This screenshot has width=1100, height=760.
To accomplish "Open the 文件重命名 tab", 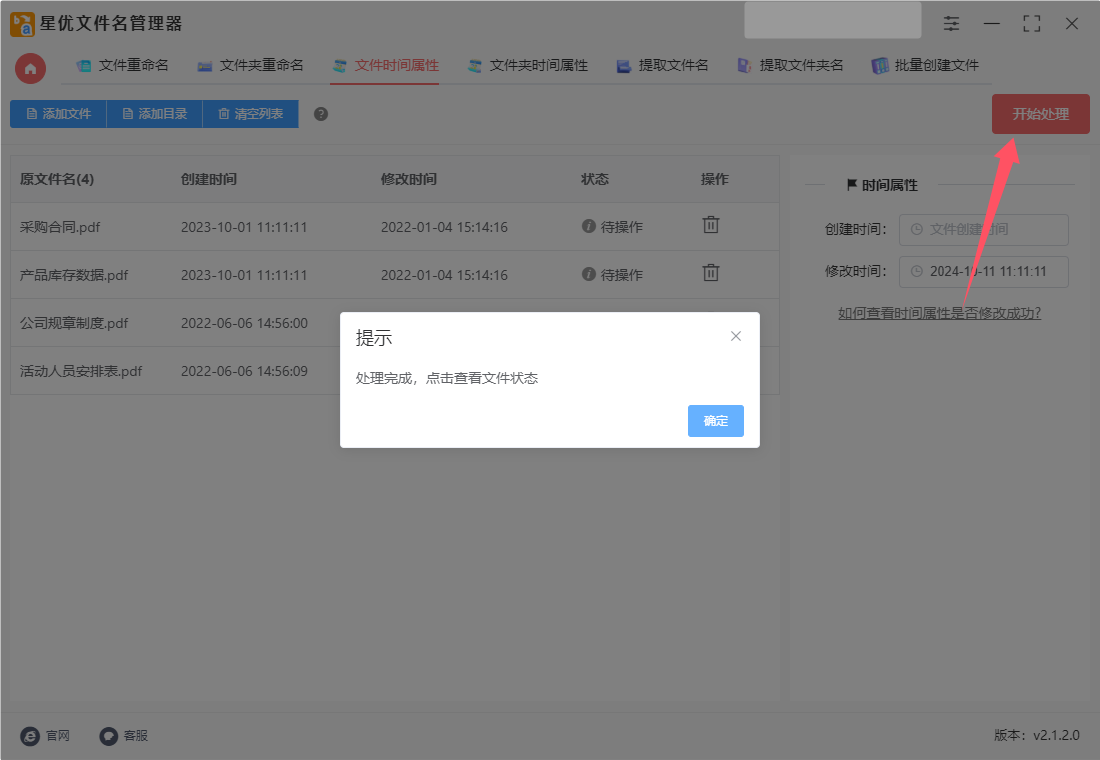I will tap(123, 65).
